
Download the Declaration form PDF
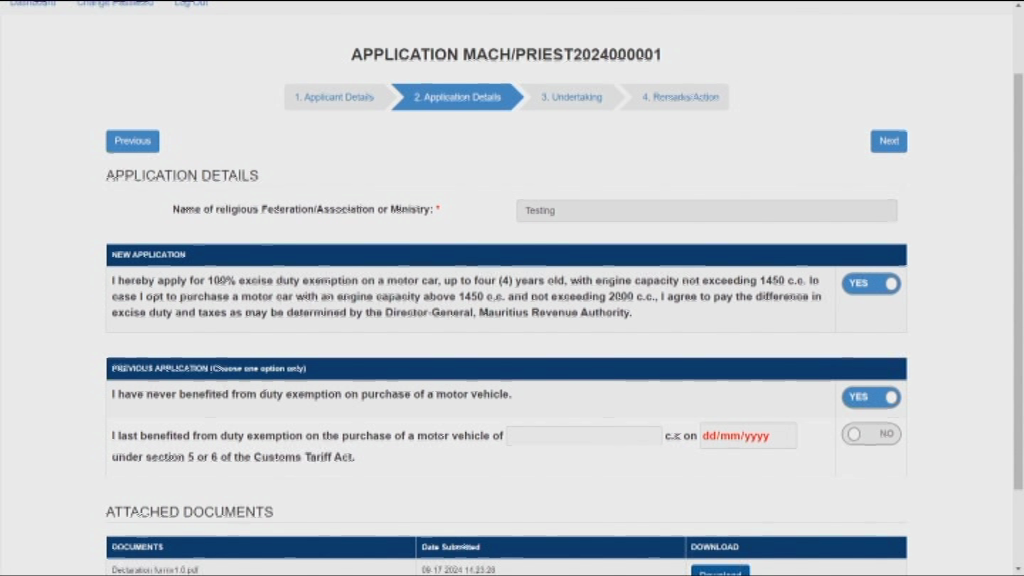[719, 572]
